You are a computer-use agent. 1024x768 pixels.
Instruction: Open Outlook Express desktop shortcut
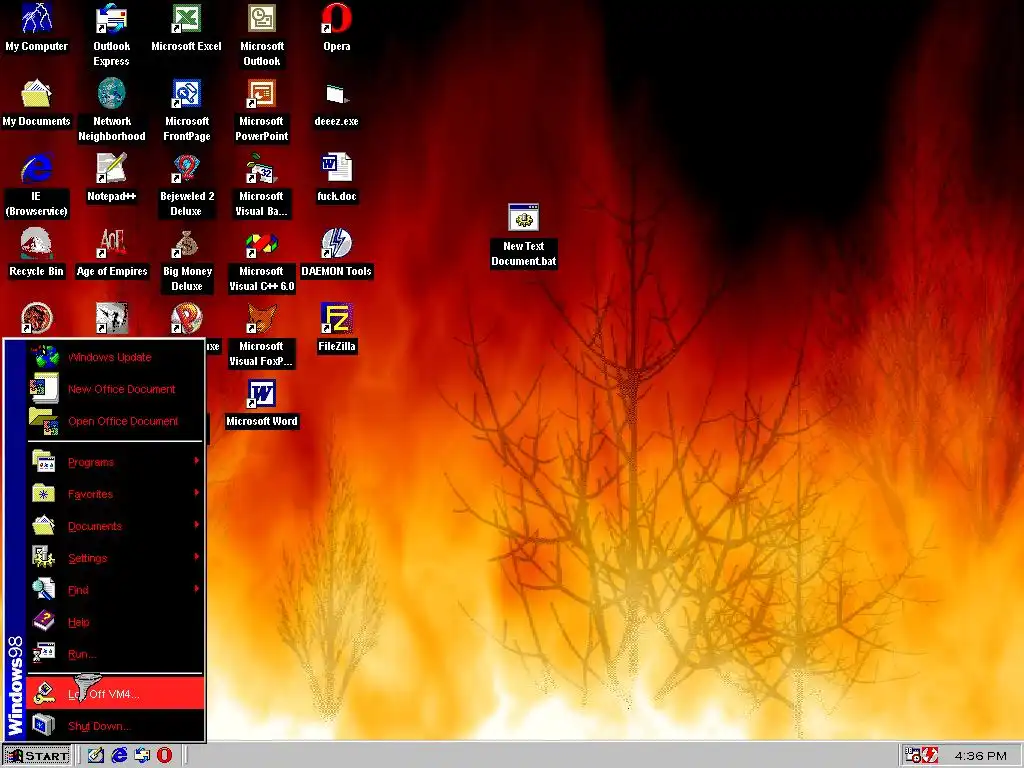click(111, 35)
